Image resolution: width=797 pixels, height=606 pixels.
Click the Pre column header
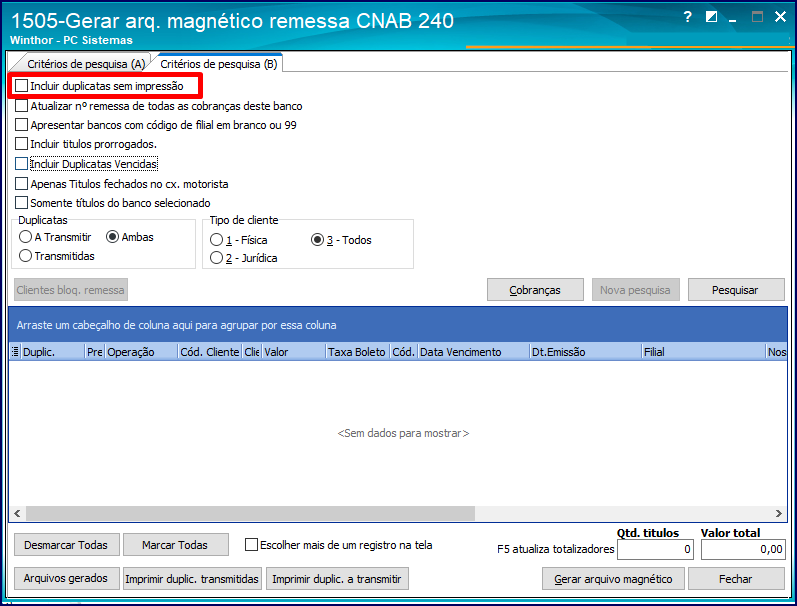point(95,352)
